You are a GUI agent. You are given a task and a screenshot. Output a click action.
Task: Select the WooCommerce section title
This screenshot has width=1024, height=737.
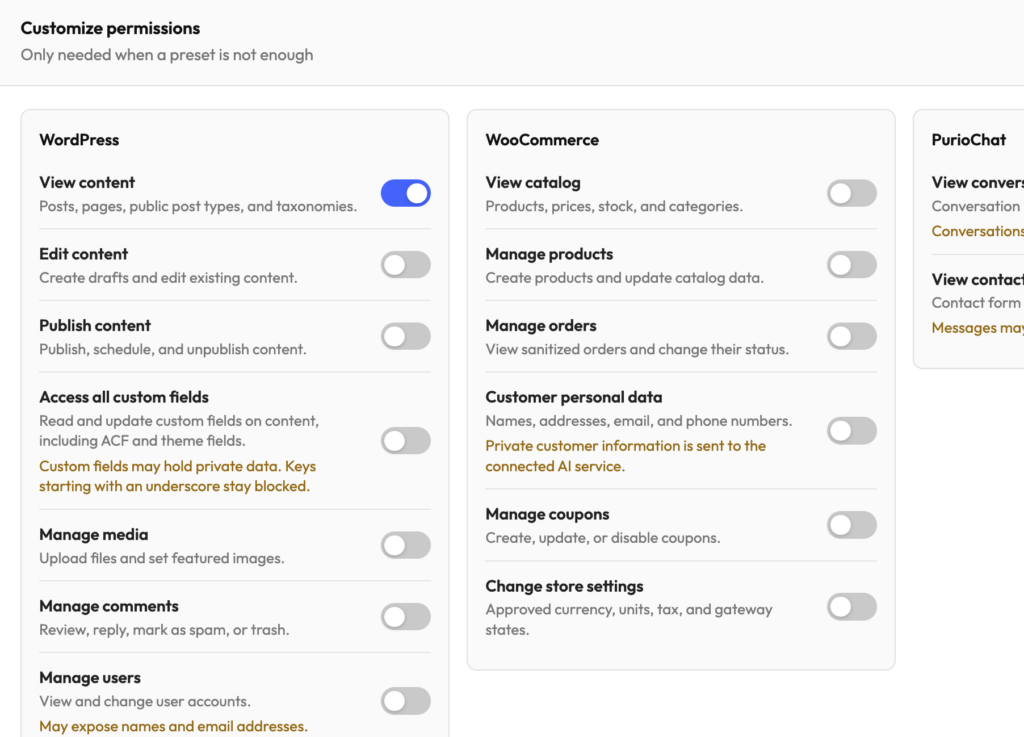pos(542,140)
